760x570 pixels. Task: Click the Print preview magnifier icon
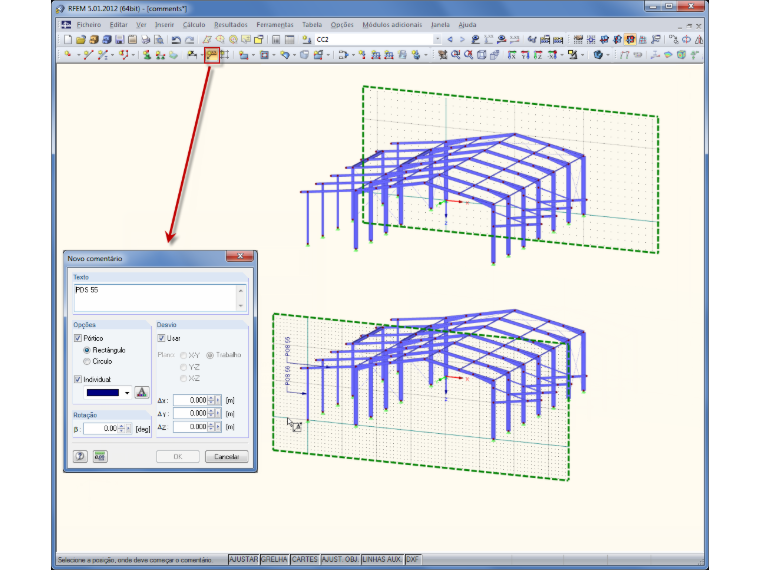click(x=159, y=40)
